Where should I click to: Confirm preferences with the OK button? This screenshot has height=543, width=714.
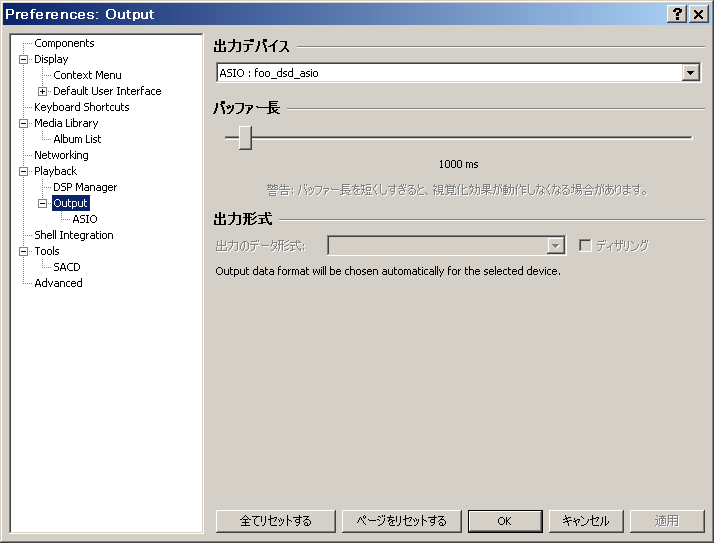coord(505,521)
